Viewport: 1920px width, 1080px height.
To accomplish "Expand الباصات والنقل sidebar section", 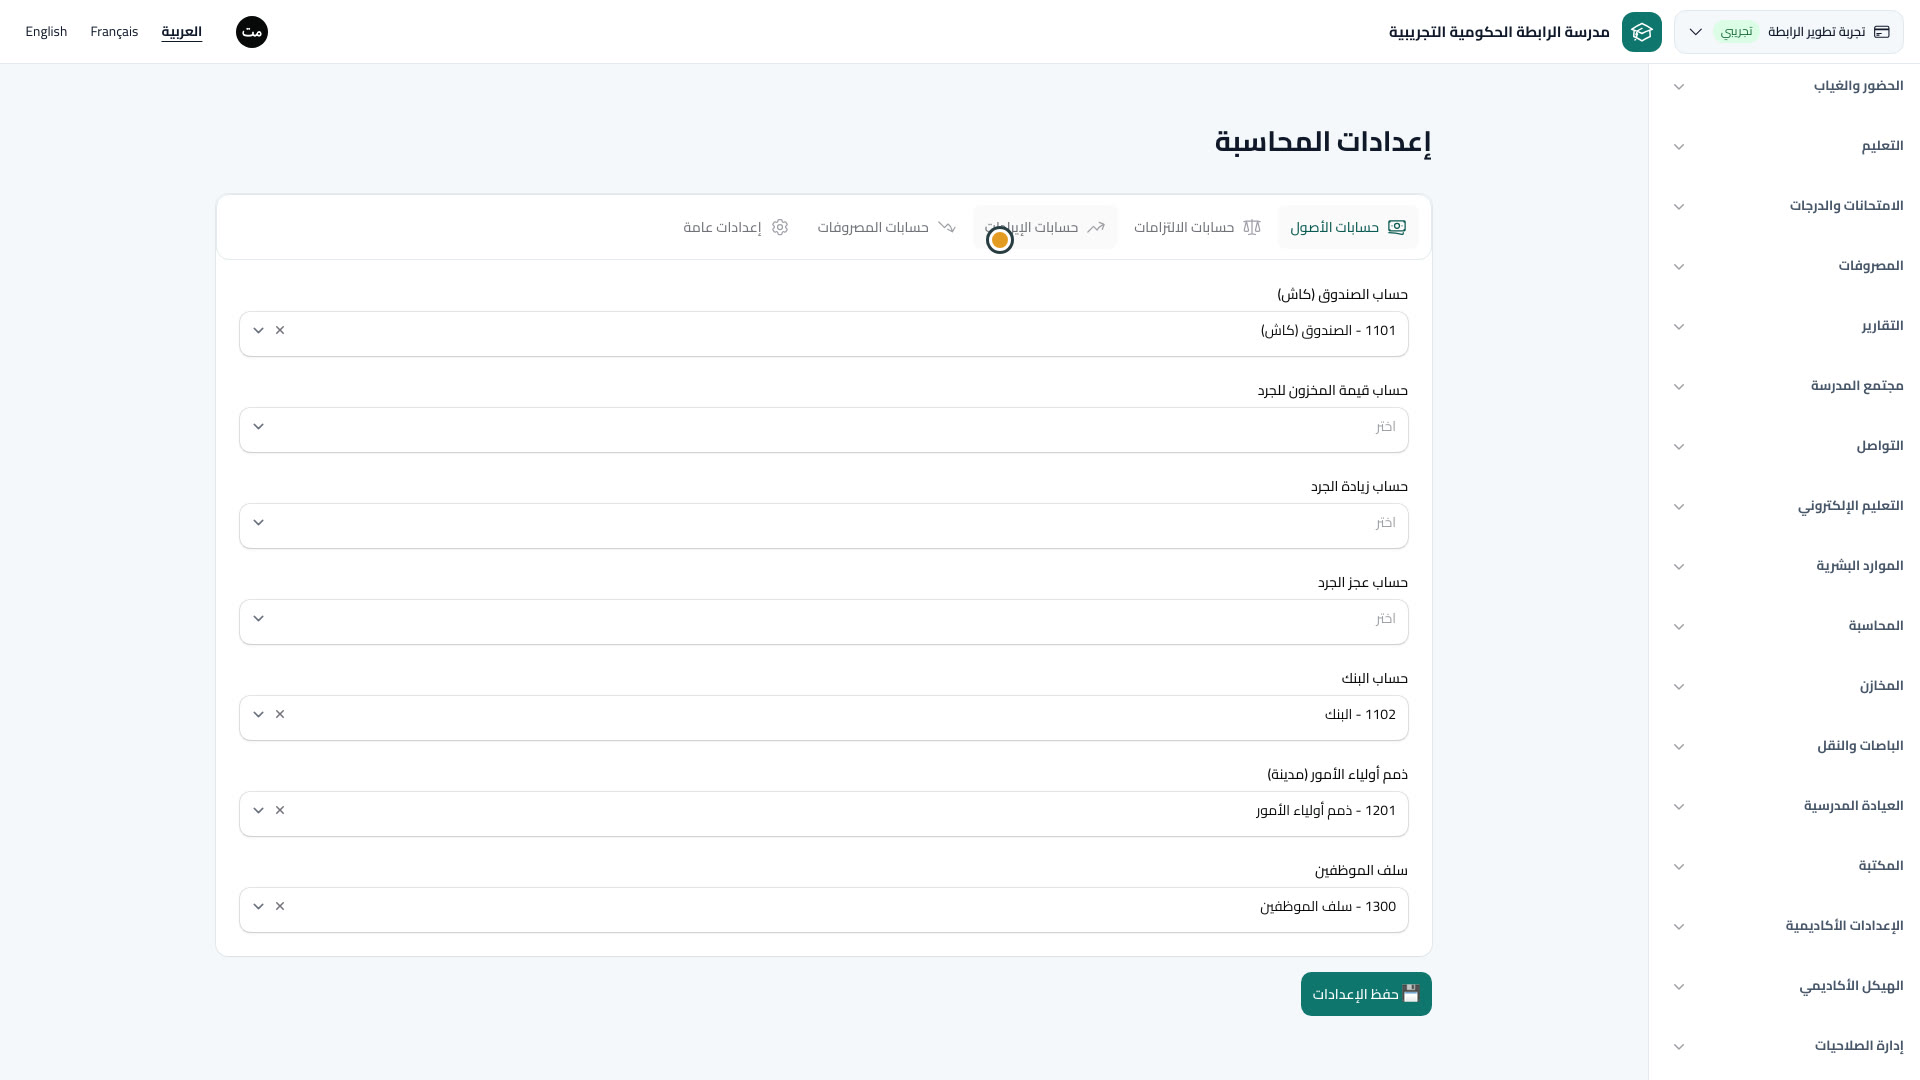I will (1788, 746).
